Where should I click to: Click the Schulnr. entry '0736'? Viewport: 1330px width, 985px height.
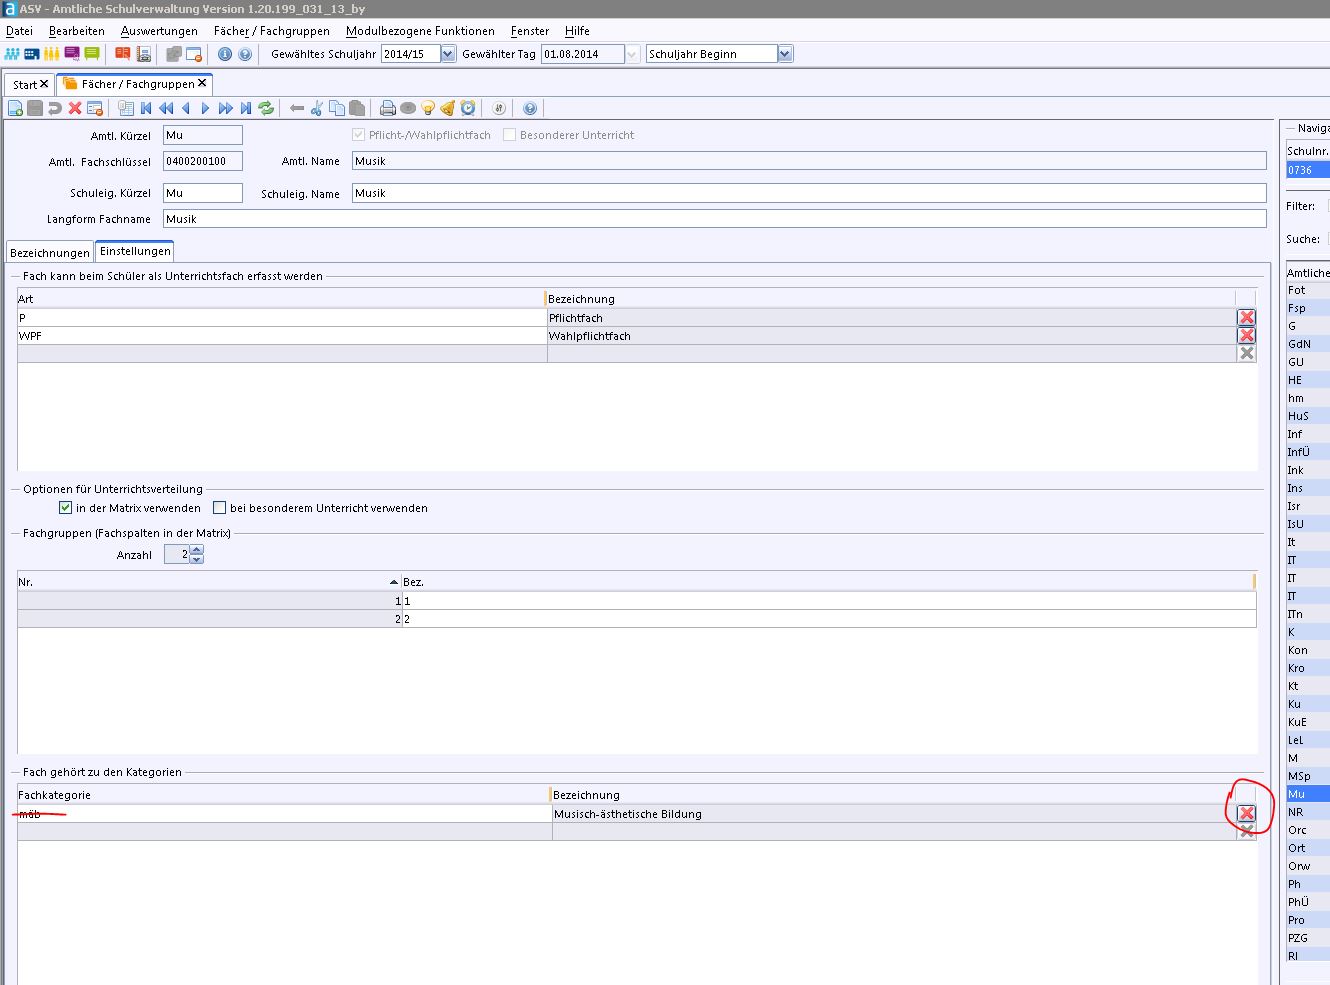pos(1308,170)
